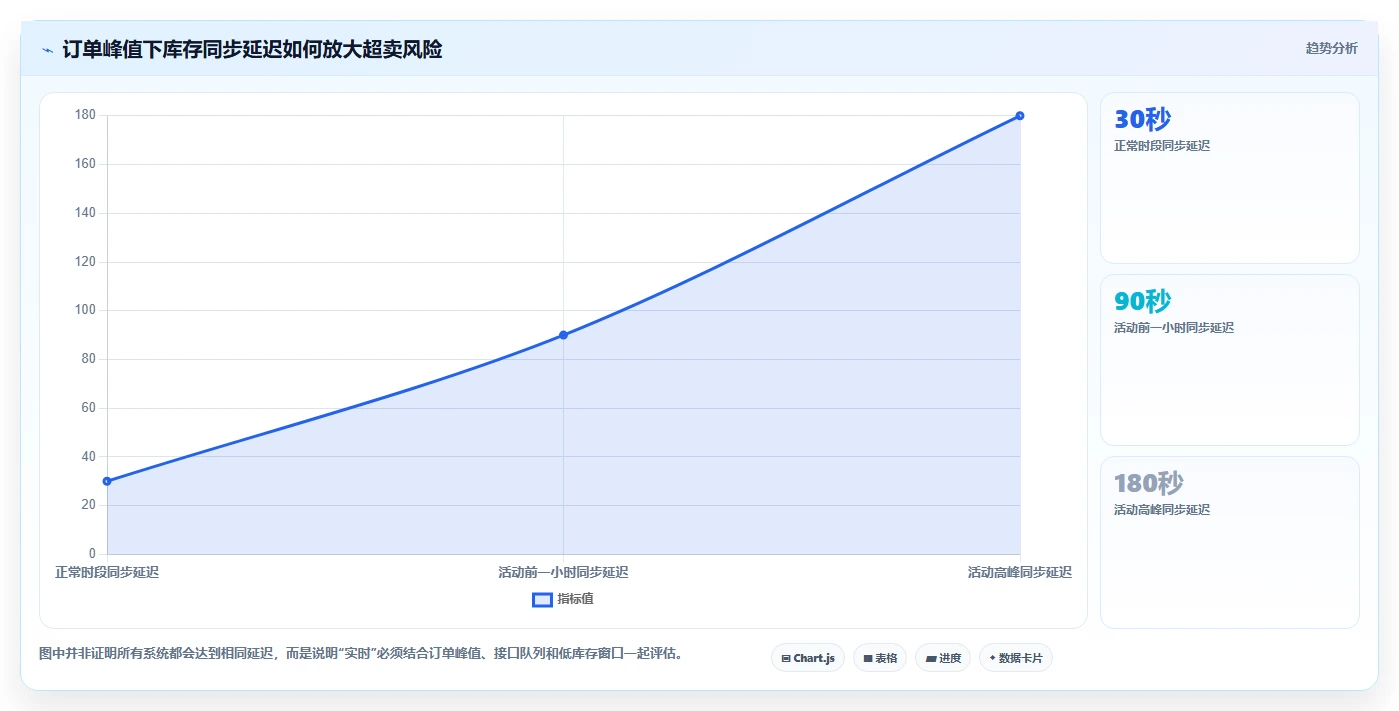The height and width of the screenshot is (711, 1399).
Task: Click x-axis label 活动高峰同步延迟
Action: click(1020, 572)
